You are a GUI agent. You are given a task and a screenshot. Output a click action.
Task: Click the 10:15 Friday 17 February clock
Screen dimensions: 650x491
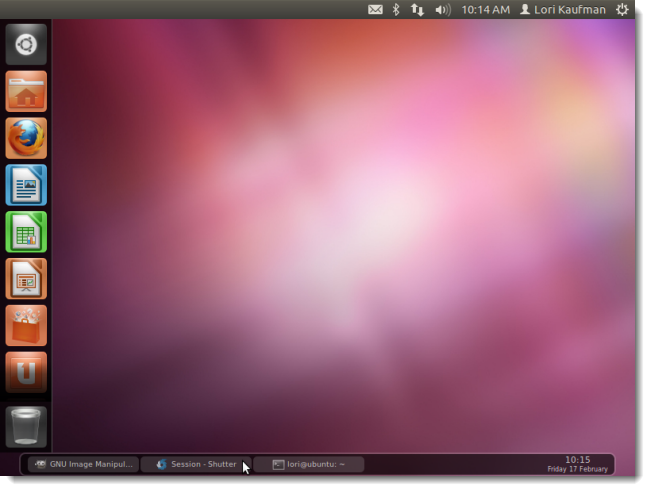[x=577, y=464]
